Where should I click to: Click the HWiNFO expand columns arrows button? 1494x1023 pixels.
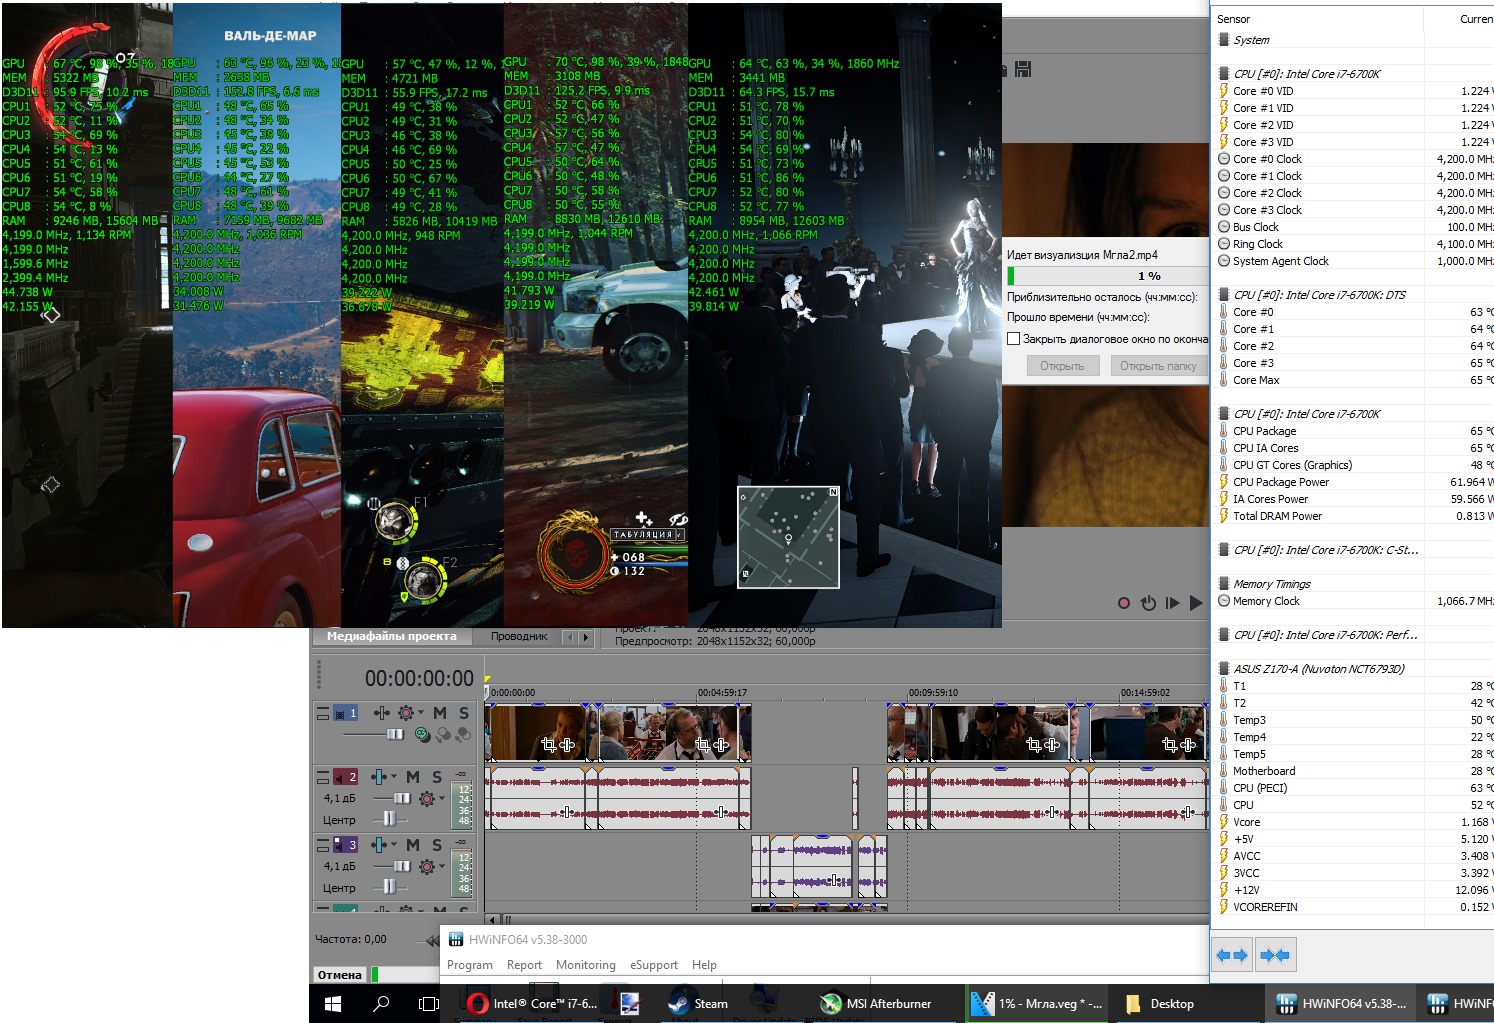tap(1231, 955)
